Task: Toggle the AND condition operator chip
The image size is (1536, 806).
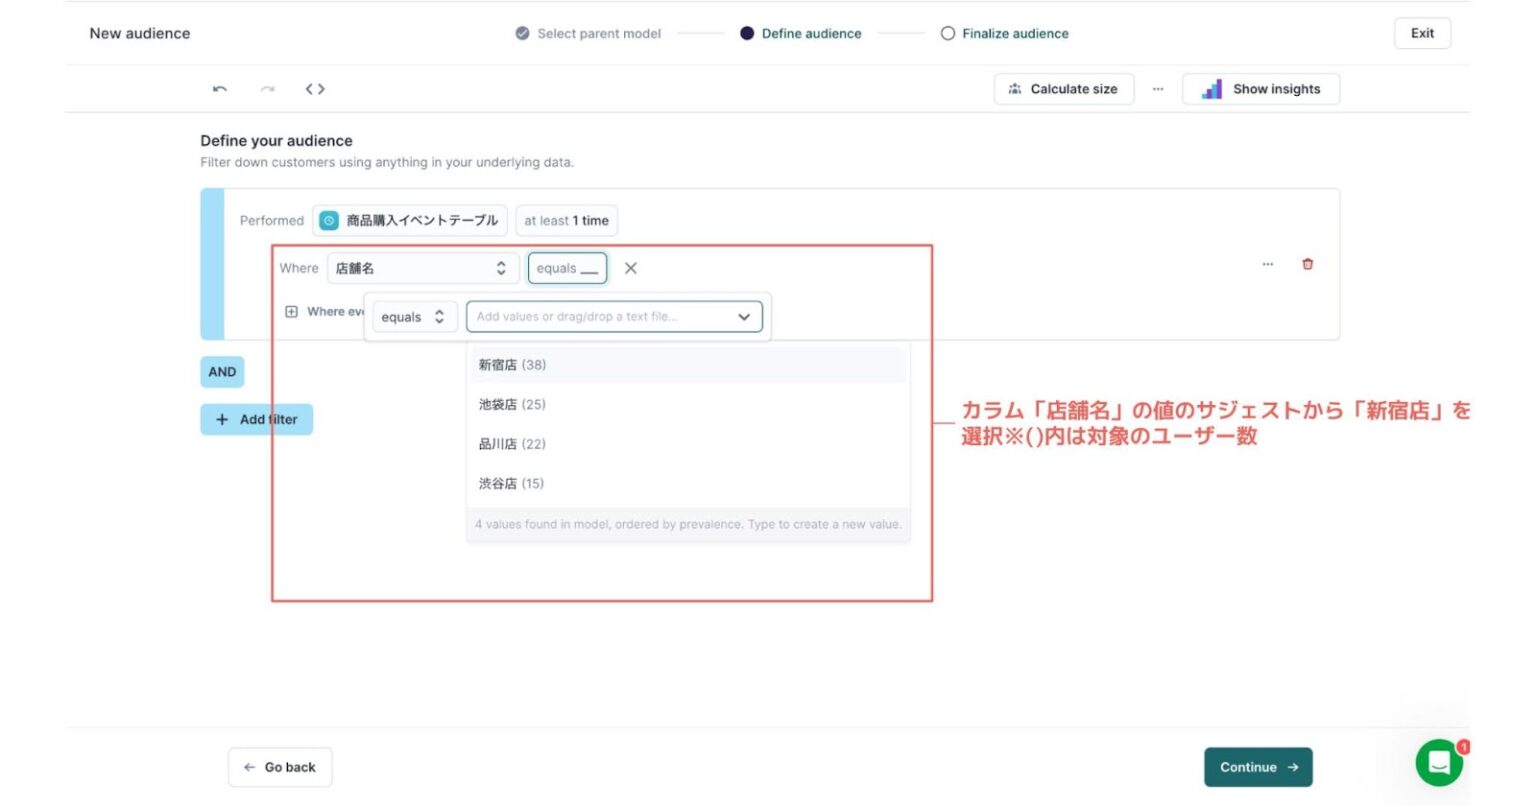Action: (x=221, y=371)
